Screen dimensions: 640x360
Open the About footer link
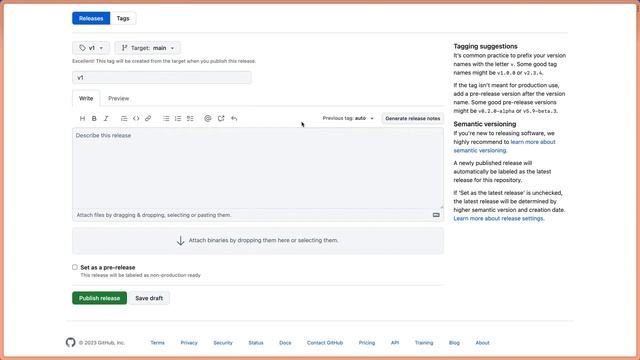482,342
